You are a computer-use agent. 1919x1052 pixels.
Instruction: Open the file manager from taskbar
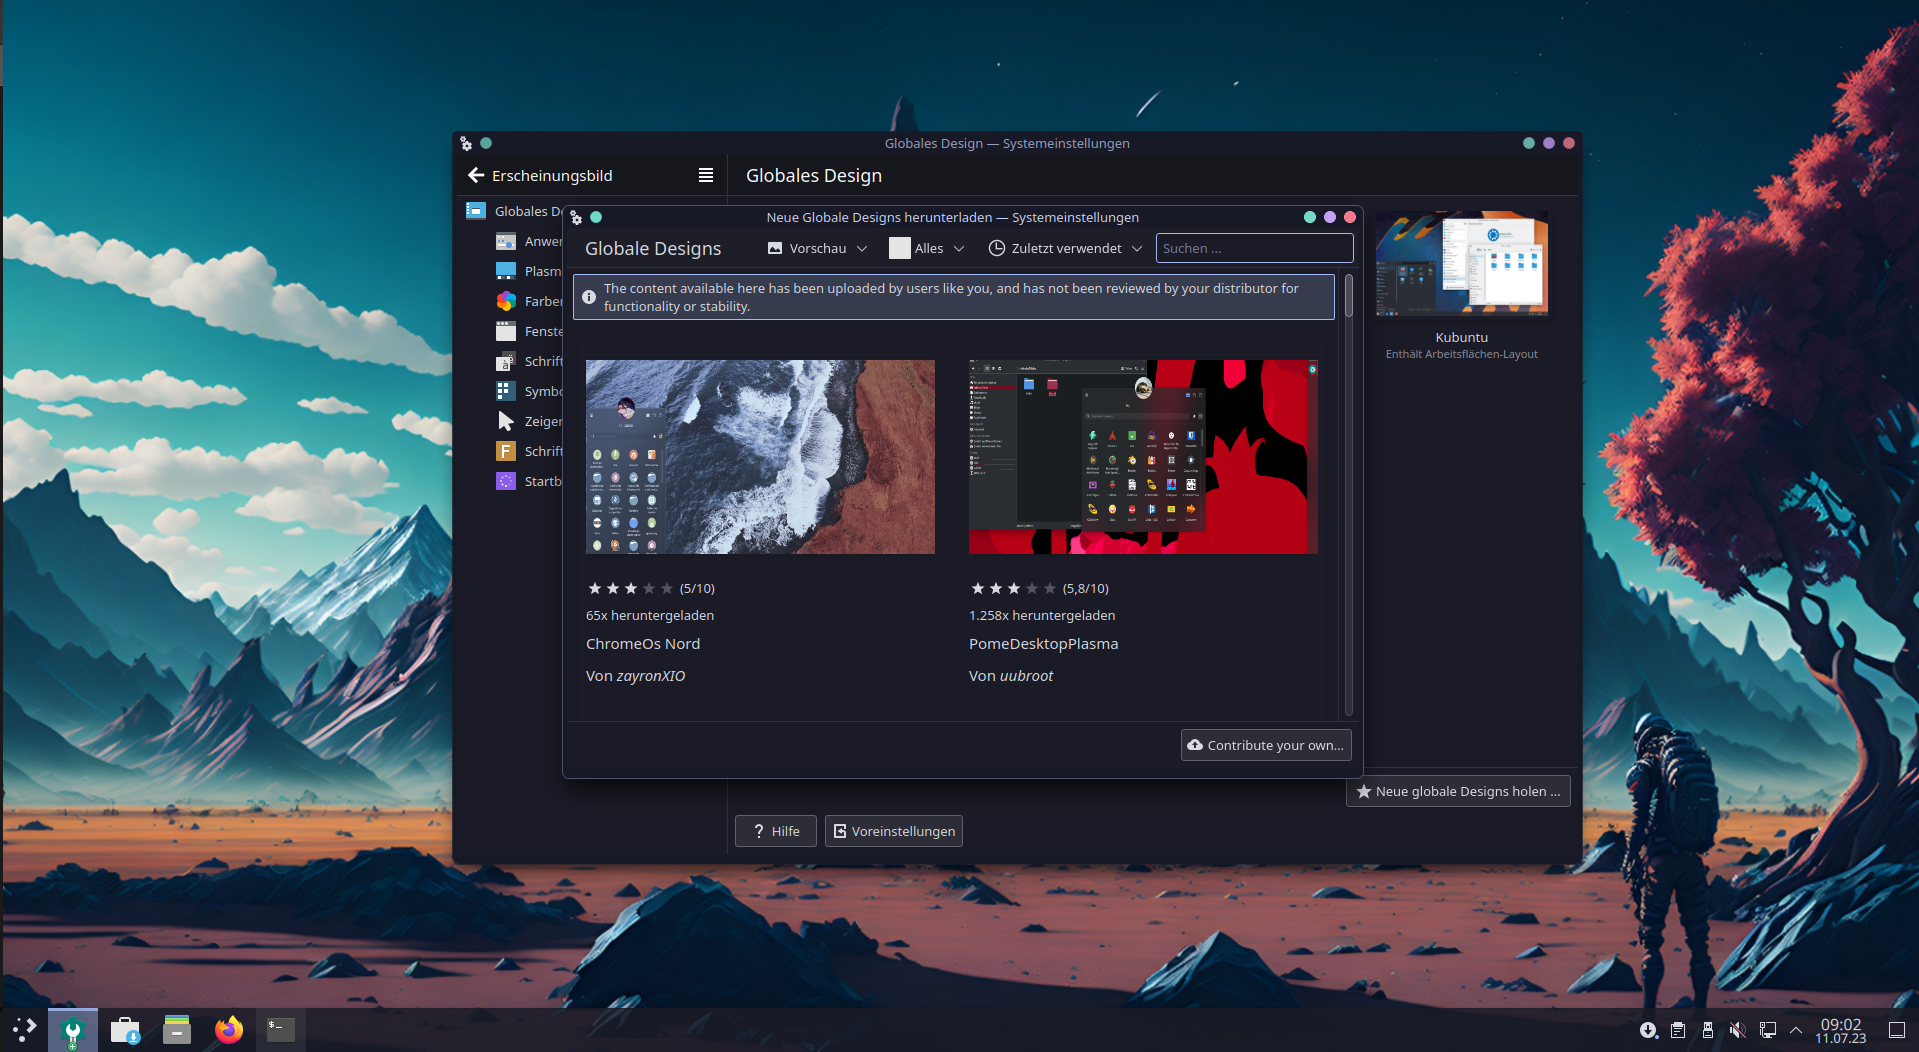pos(177,1030)
